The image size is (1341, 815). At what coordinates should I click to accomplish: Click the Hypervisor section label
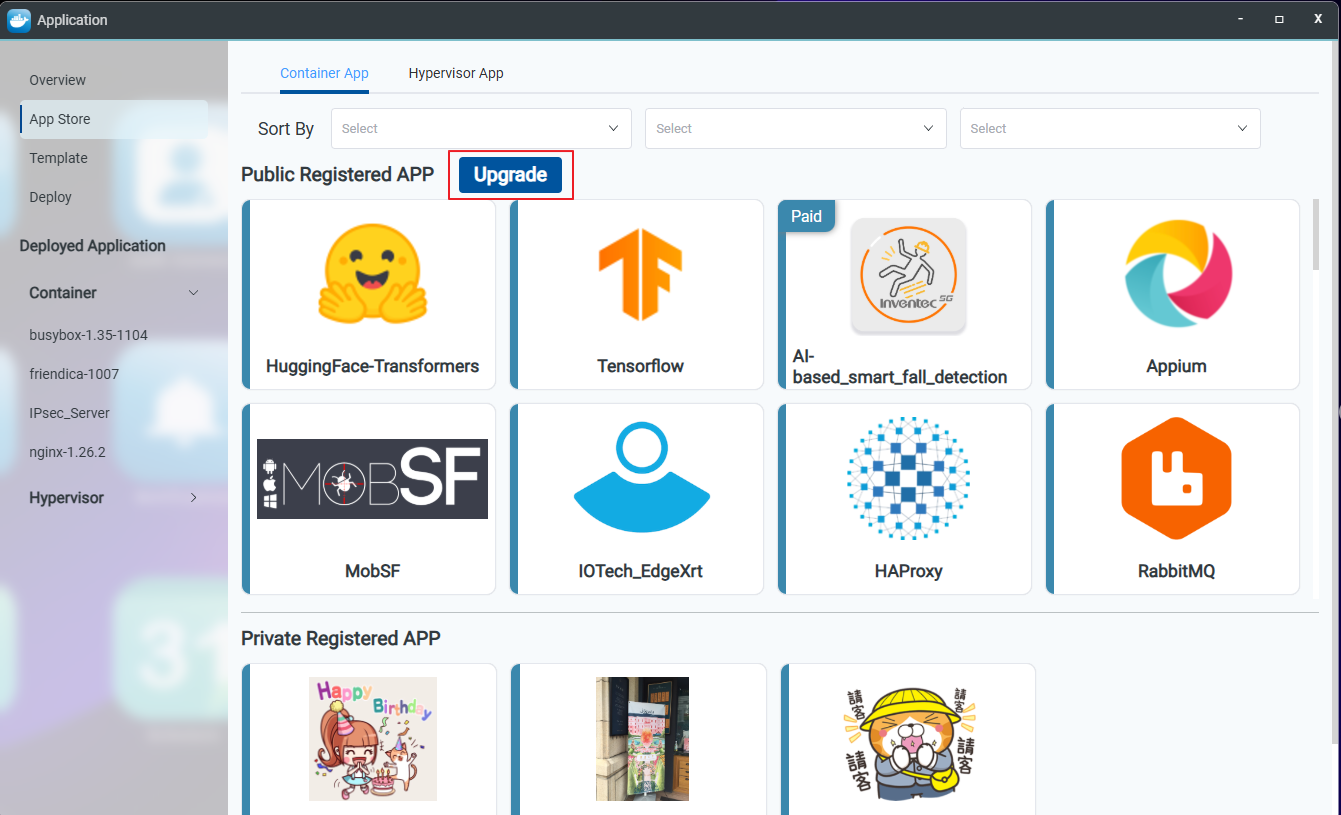[x=66, y=498]
